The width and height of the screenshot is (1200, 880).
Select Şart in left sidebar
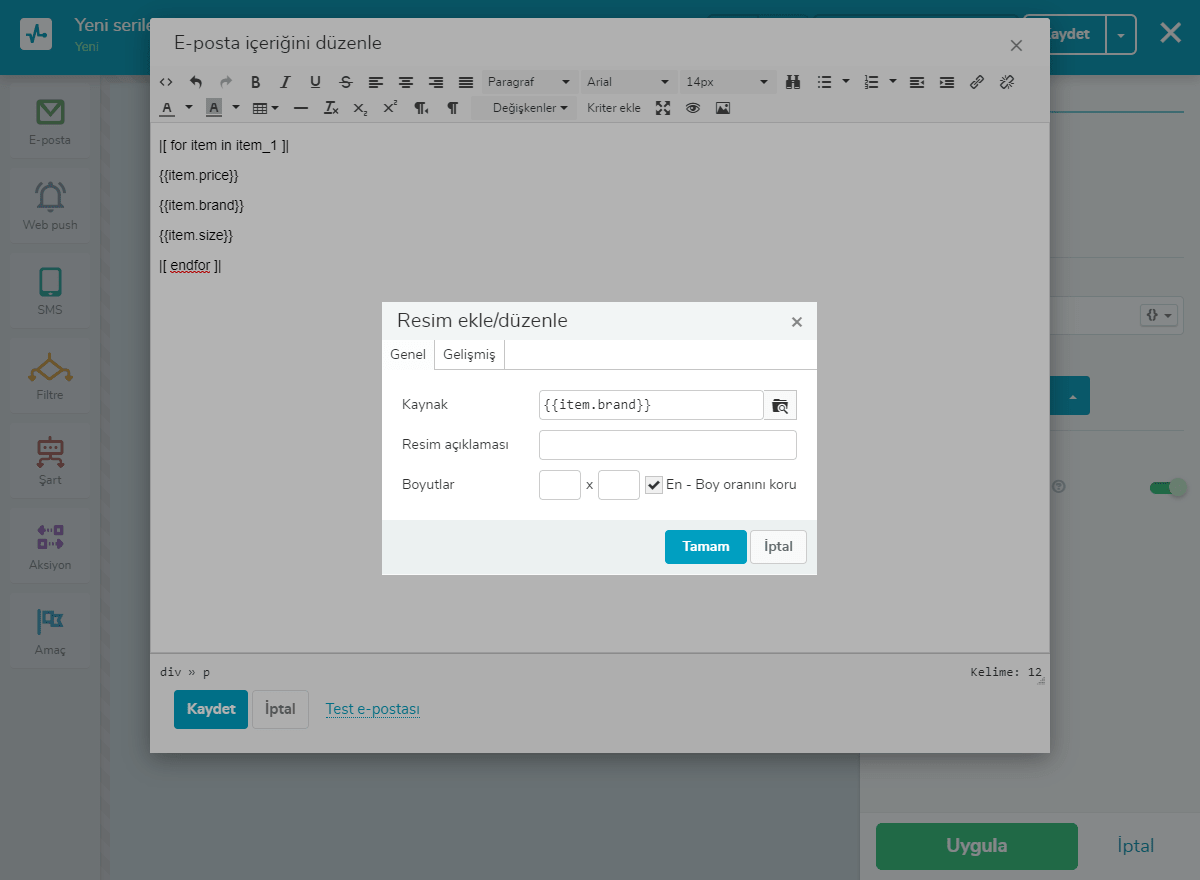(50, 462)
